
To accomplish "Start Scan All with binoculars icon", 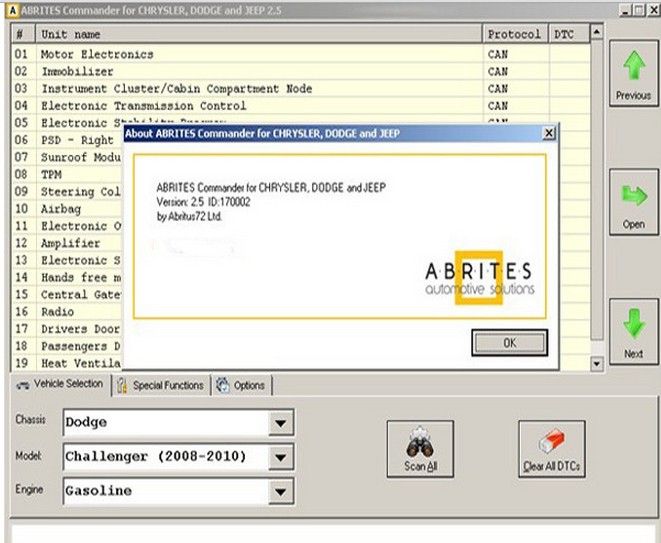I will (420, 449).
